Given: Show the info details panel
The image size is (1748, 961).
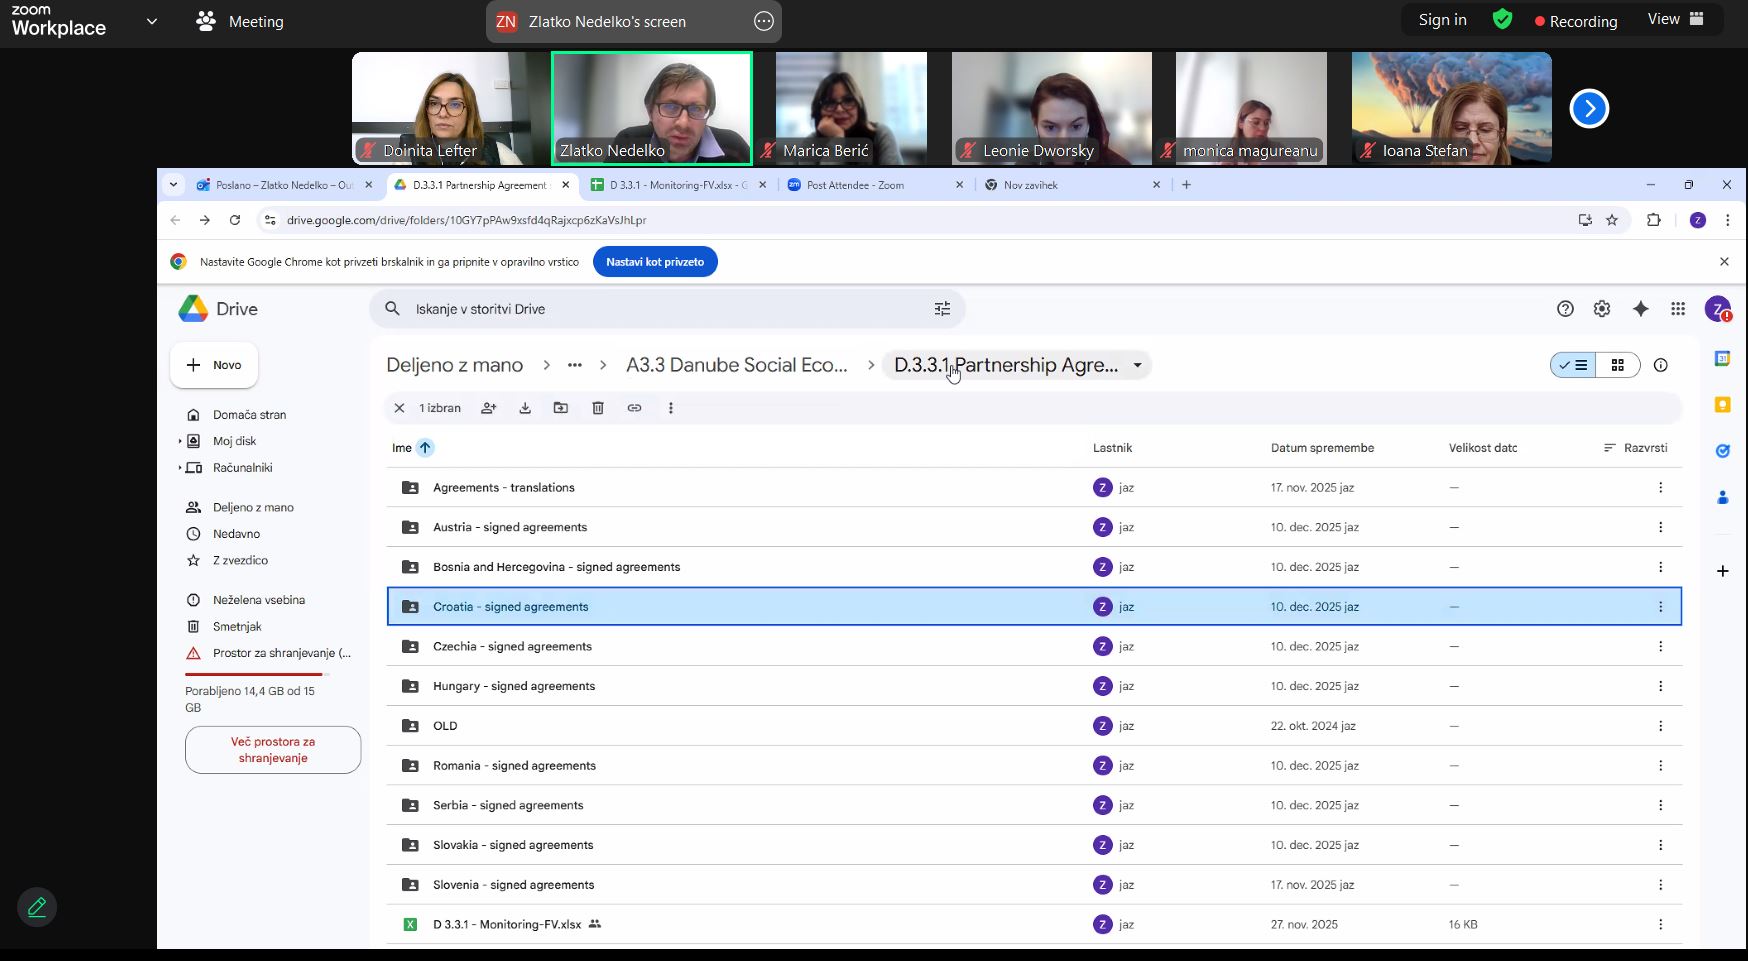Looking at the screenshot, I should tap(1661, 365).
